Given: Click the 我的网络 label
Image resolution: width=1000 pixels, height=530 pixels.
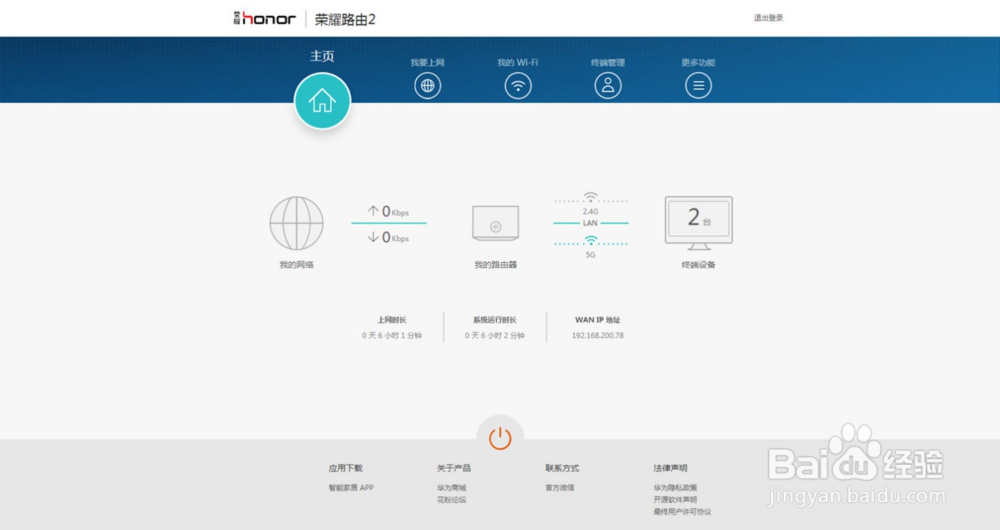Looking at the screenshot, I should tap(297, 265).
